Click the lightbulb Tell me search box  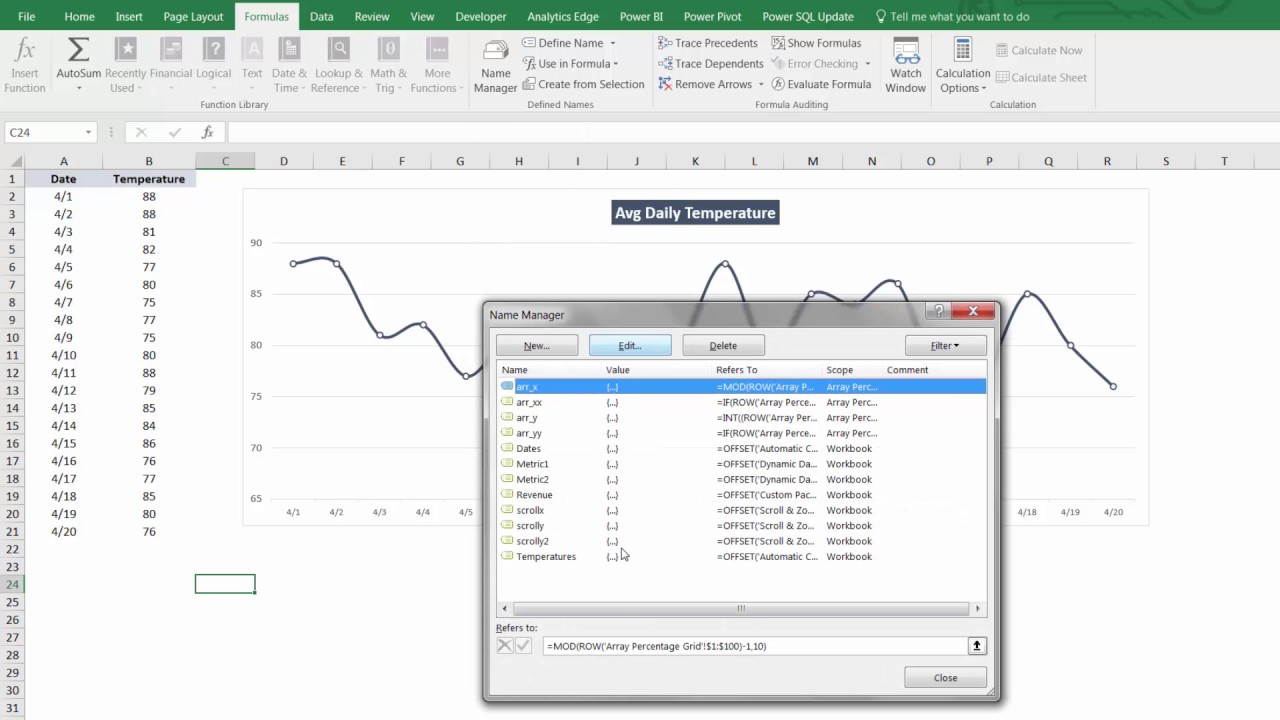point(952,17)
